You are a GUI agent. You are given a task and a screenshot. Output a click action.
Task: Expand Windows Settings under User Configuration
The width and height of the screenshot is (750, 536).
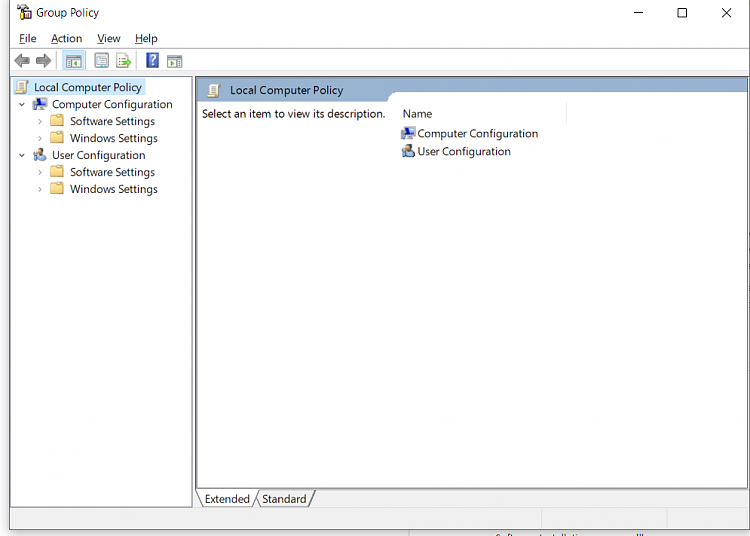(x=40, y=190)
